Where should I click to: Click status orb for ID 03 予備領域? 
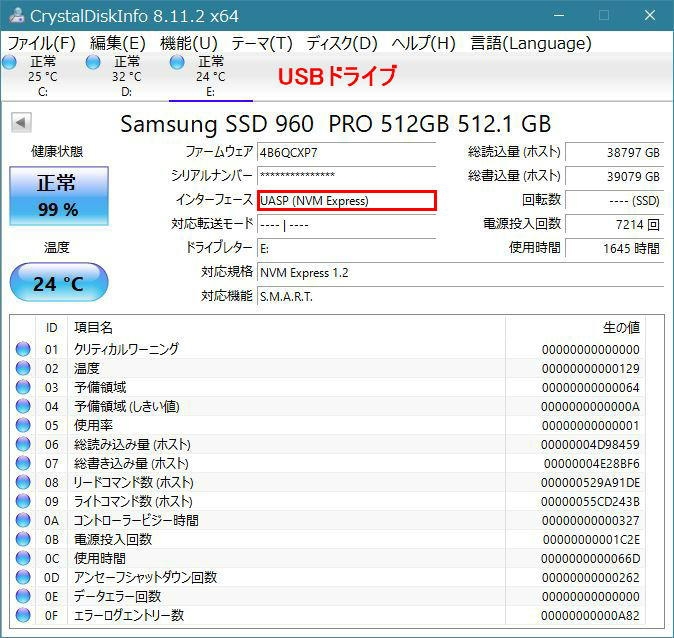click(x=23, y=387)
